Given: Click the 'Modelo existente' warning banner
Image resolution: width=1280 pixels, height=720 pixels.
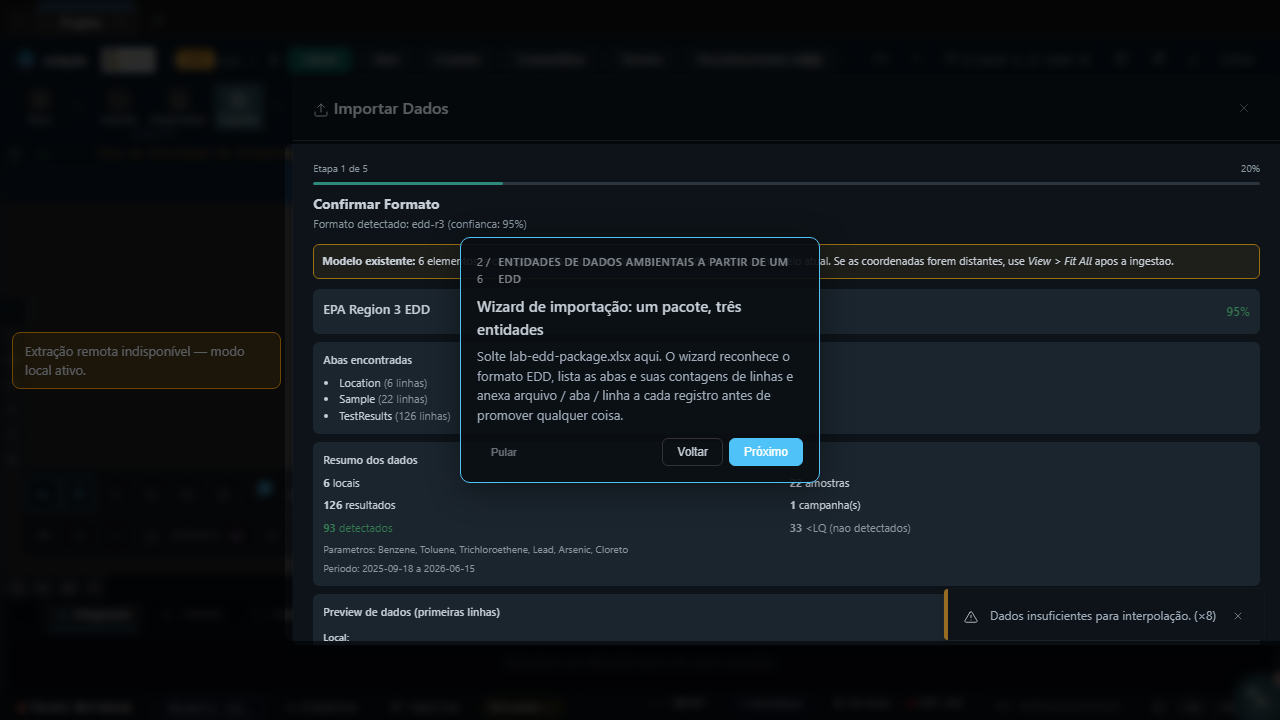Looking at the screenshot, I should [x=786, y=261].
